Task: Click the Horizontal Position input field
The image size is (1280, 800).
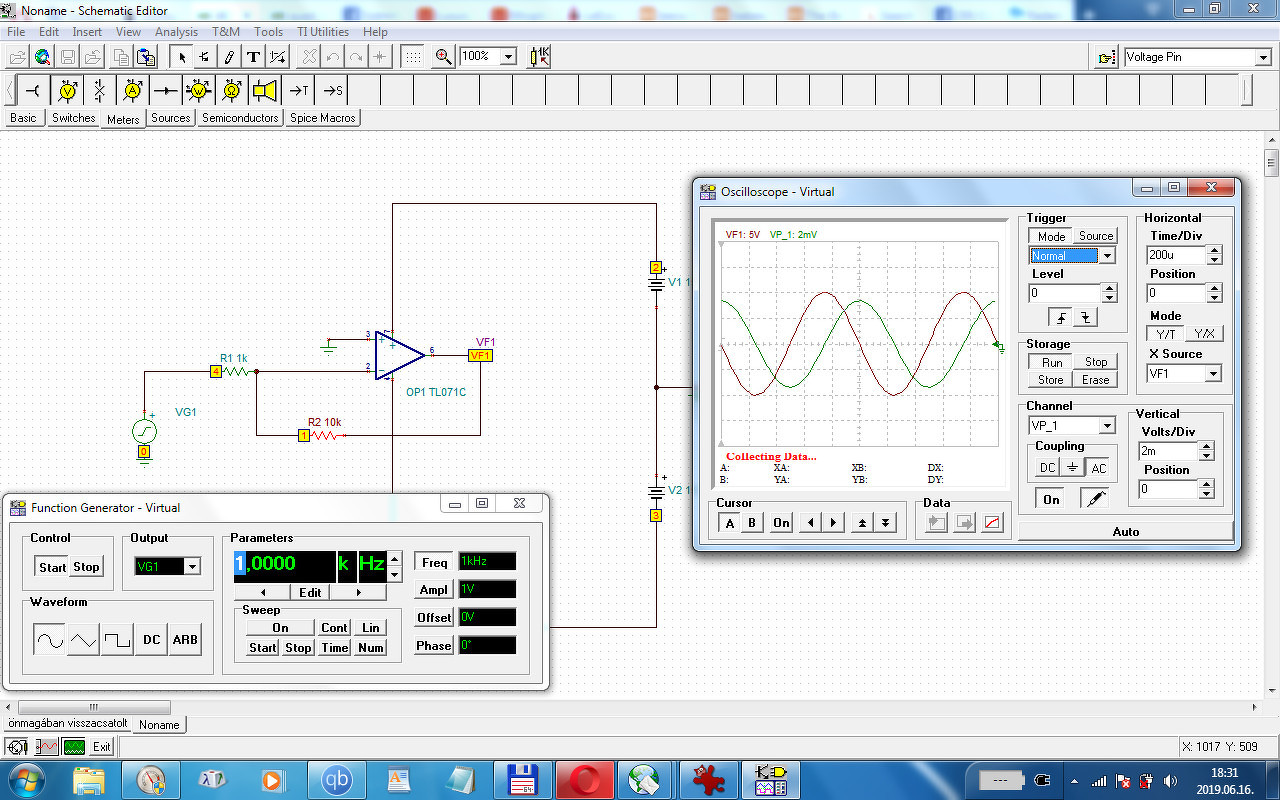Action: (x=1177, y=293)
